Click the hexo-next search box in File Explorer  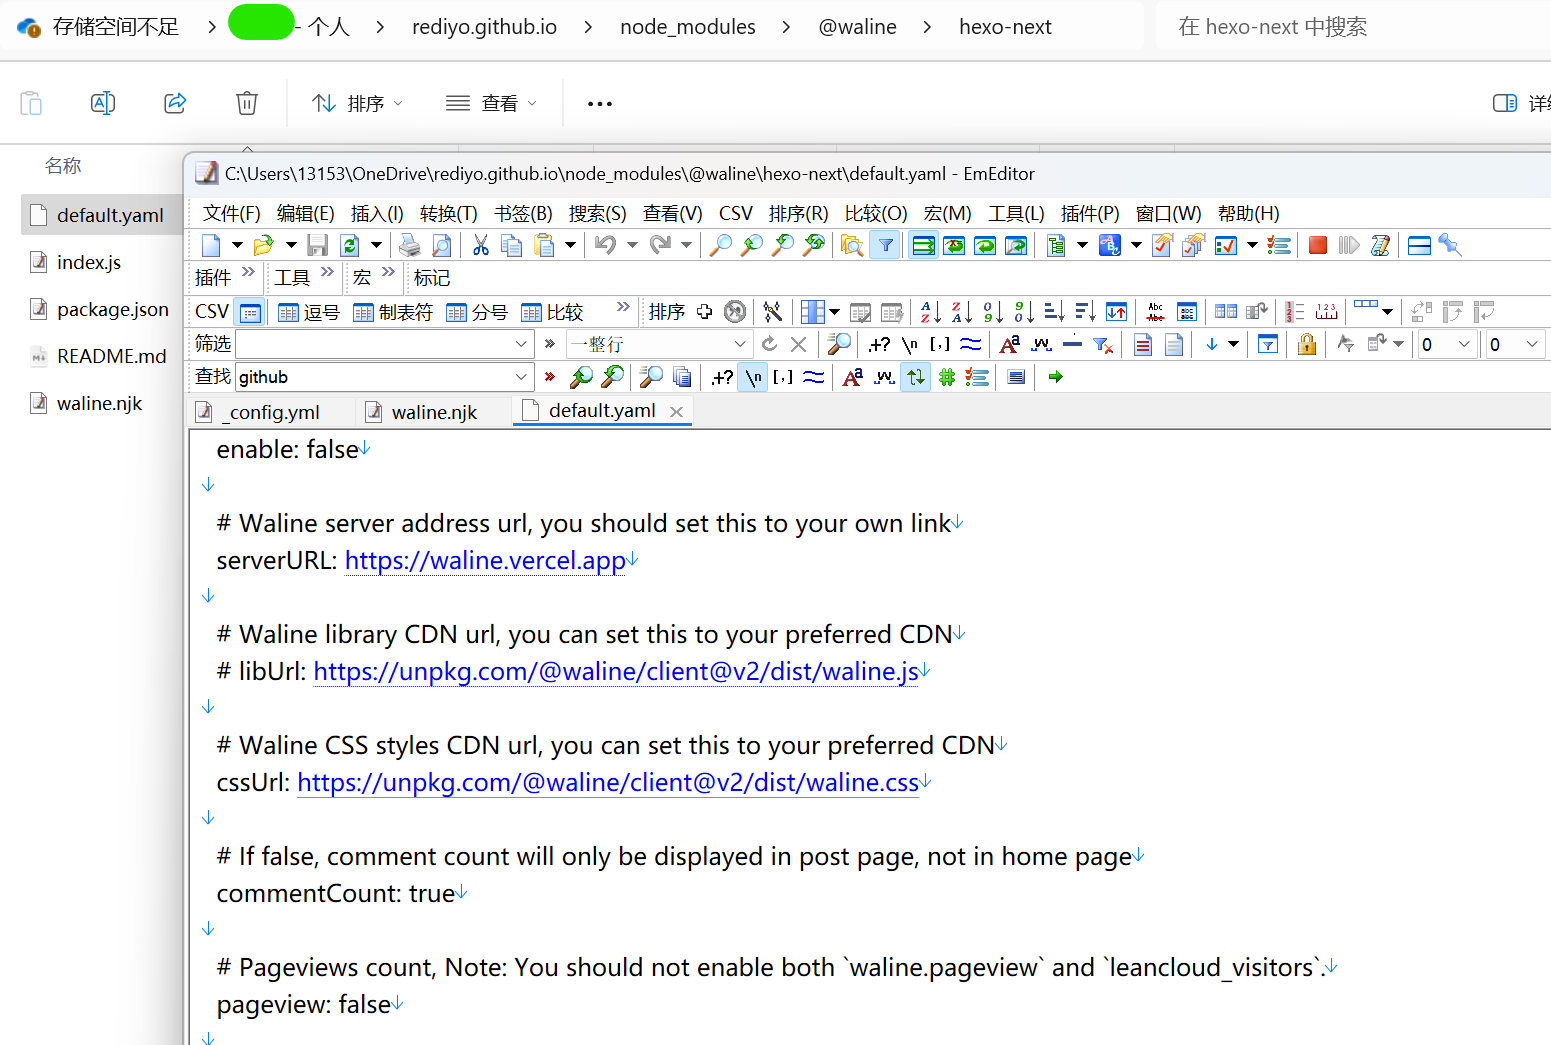1353,27
